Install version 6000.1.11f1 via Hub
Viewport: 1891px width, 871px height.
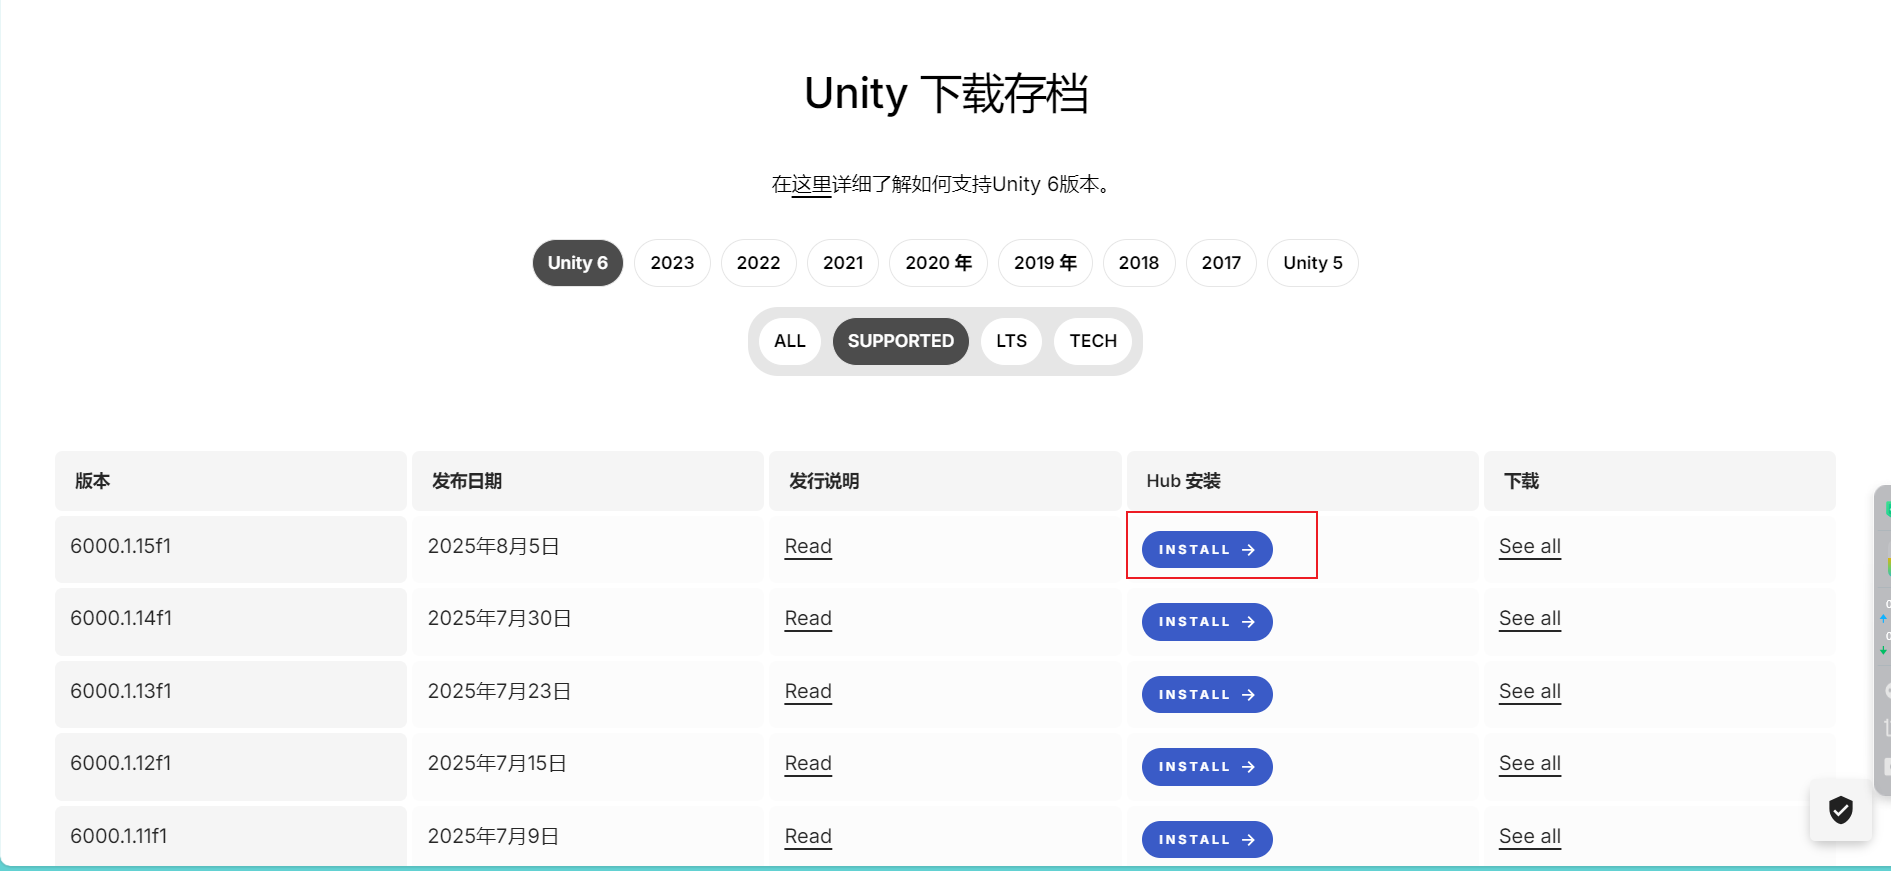(1207, 840)
